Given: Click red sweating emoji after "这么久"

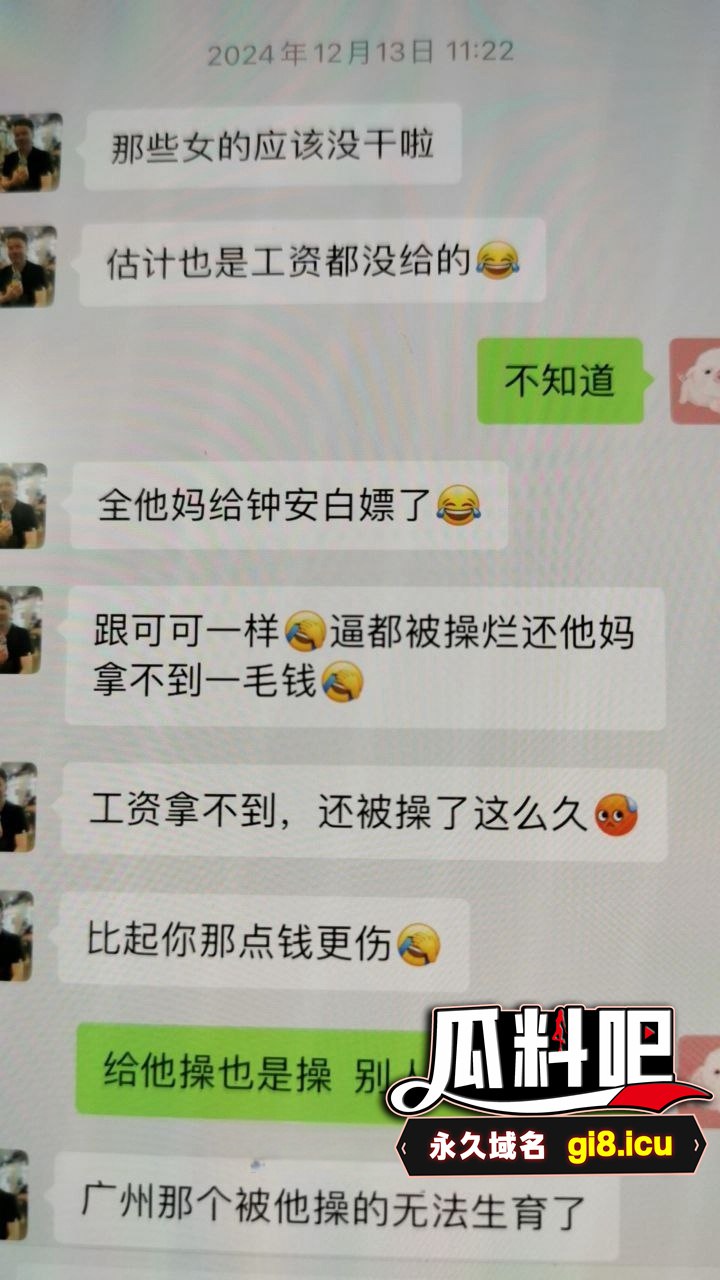Looking at the screenshot, I should point(616,815).
